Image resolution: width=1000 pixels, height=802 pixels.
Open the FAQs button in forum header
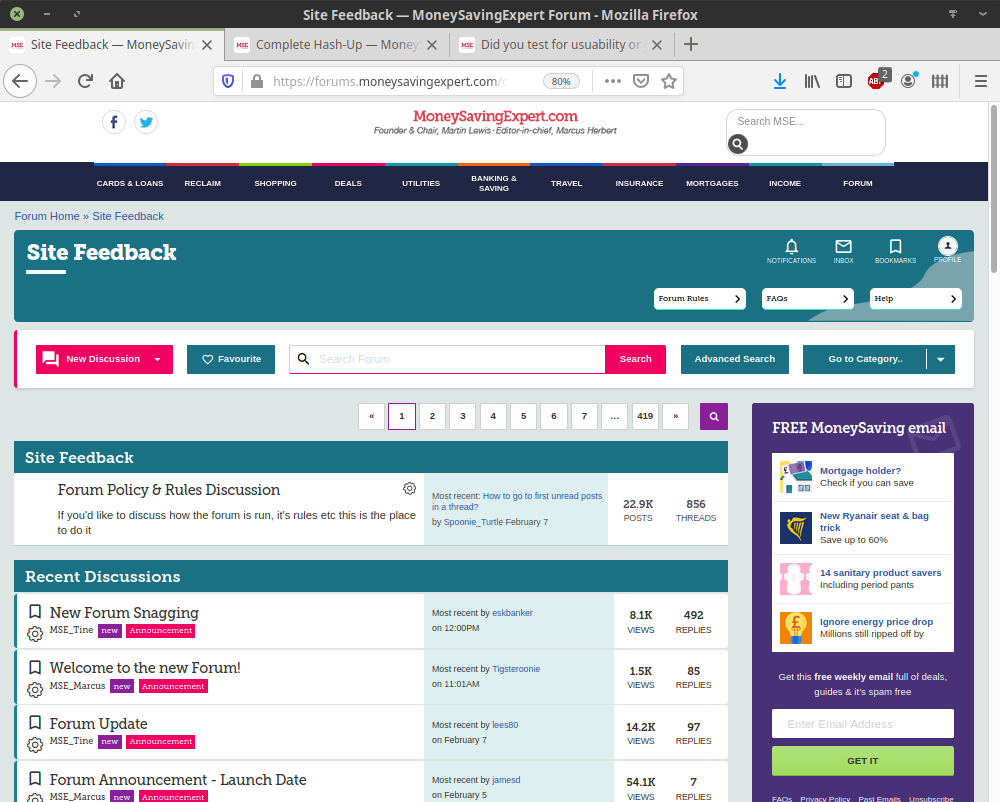808,299
